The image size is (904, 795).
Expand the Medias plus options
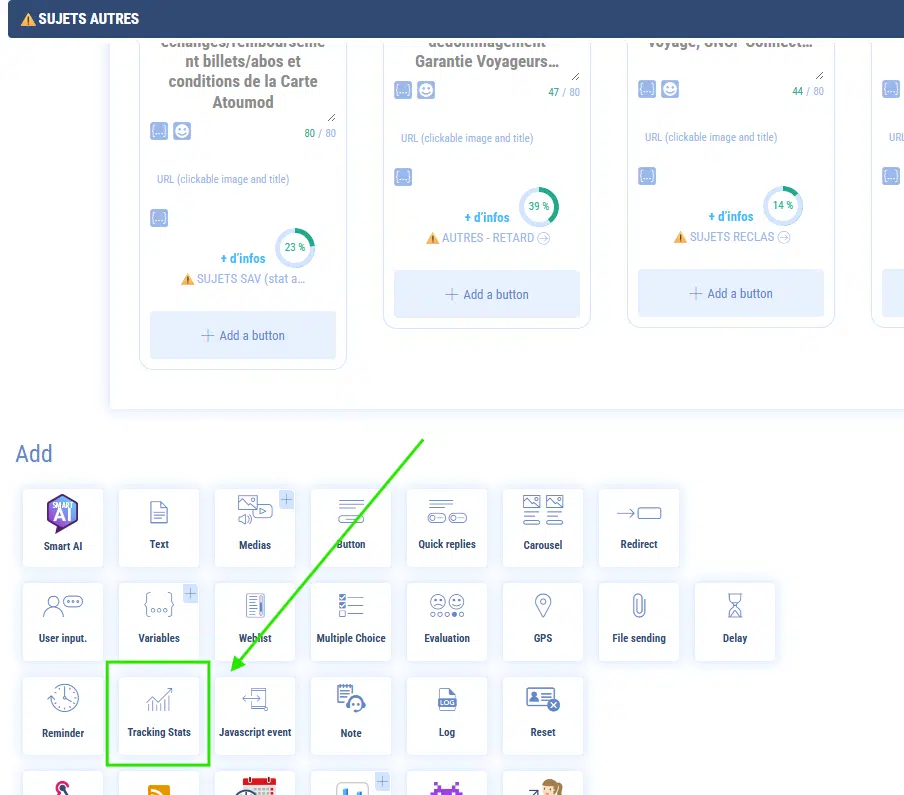pyautogui.click(x=286, y=499)
